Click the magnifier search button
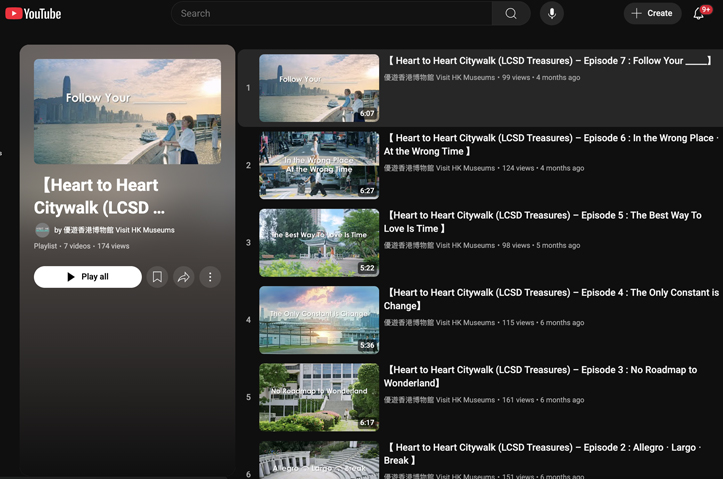Image resolution: width=723 pixels, height=479 pixels. click(511, 13)
